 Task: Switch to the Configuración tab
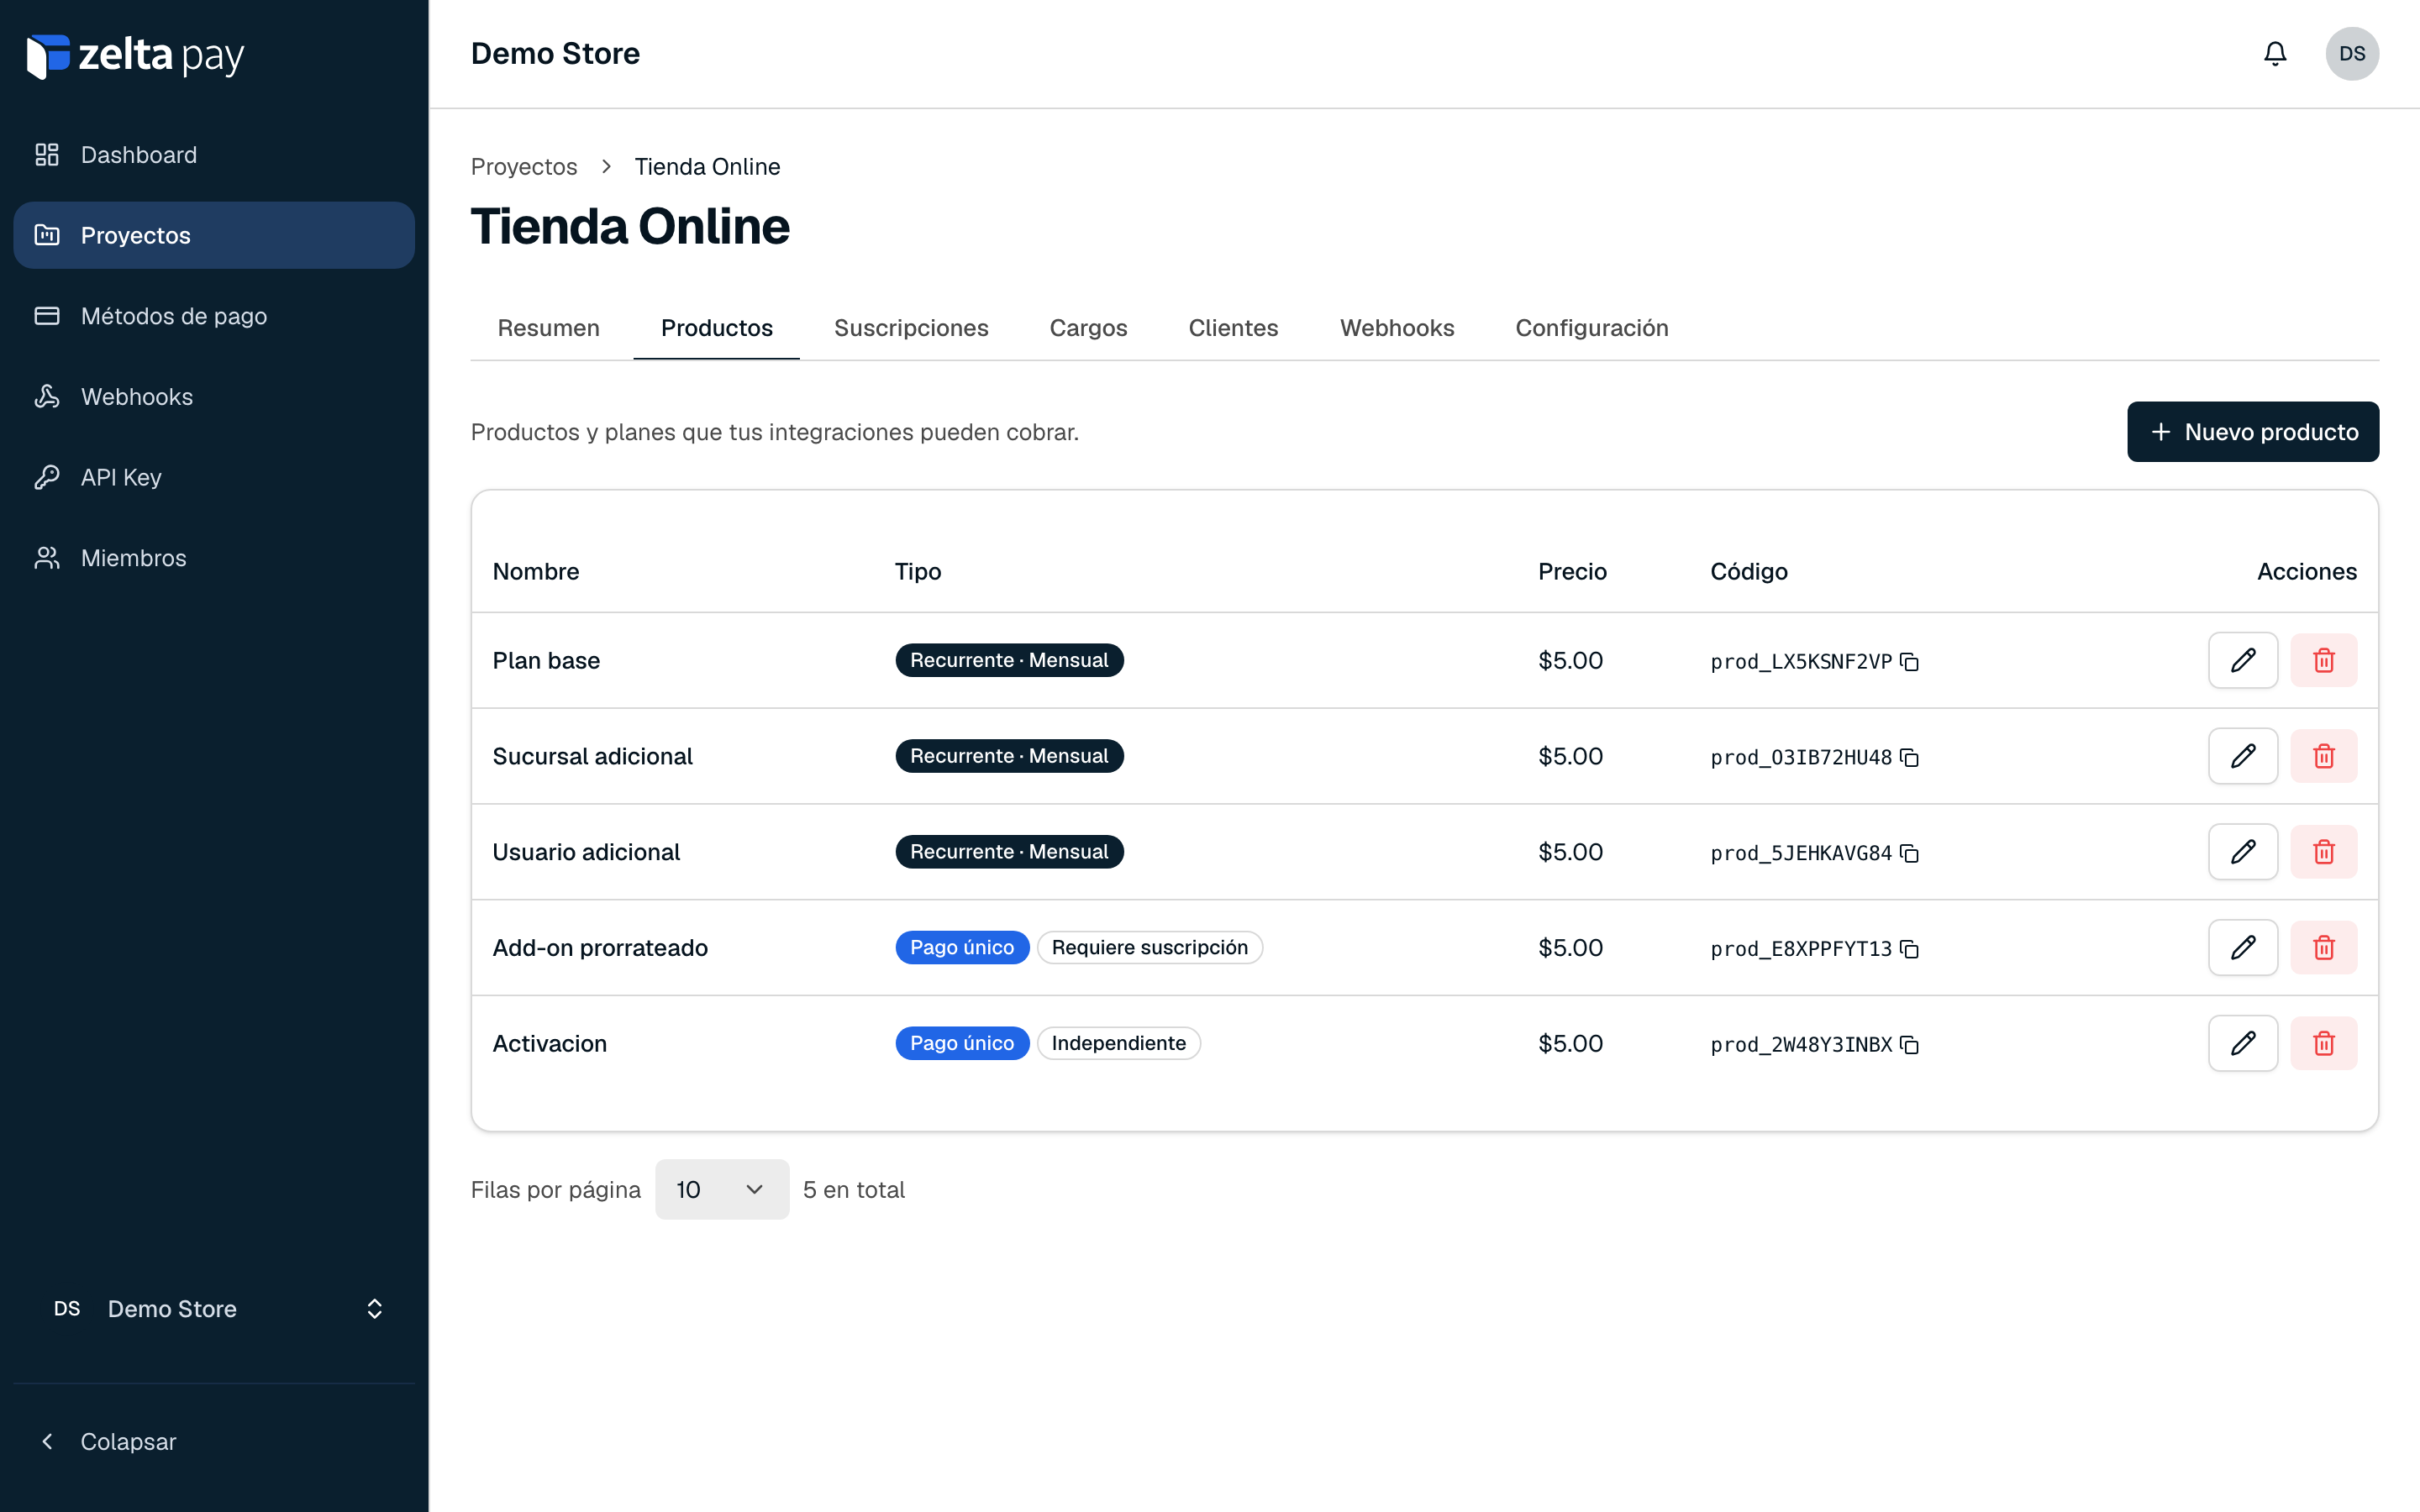point(1592,328)
